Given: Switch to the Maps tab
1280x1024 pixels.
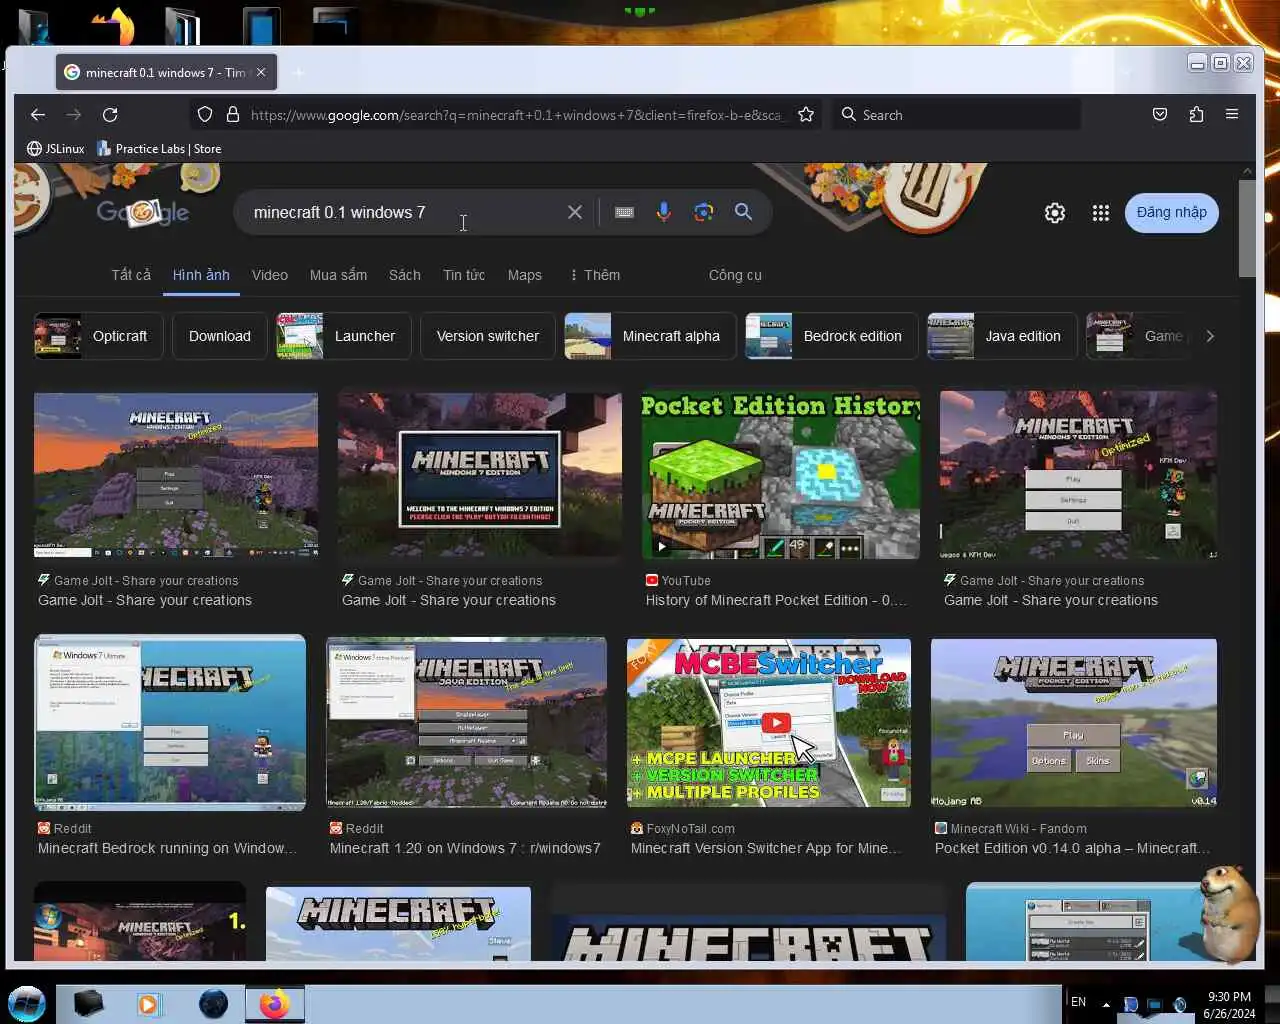Looking at the screenshot, I should (524, 275).
